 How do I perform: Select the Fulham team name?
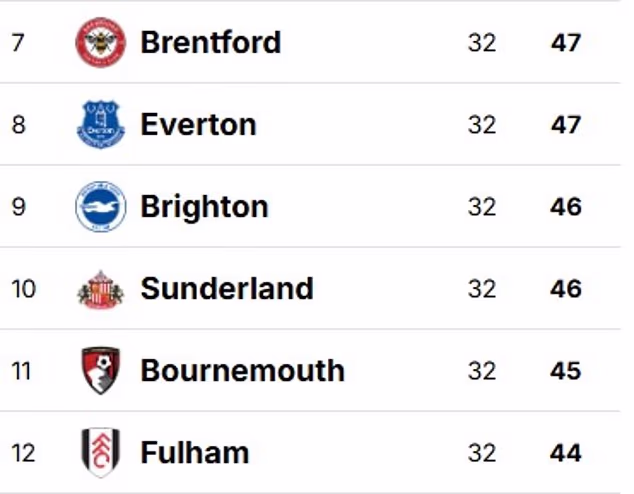point(194,453)
